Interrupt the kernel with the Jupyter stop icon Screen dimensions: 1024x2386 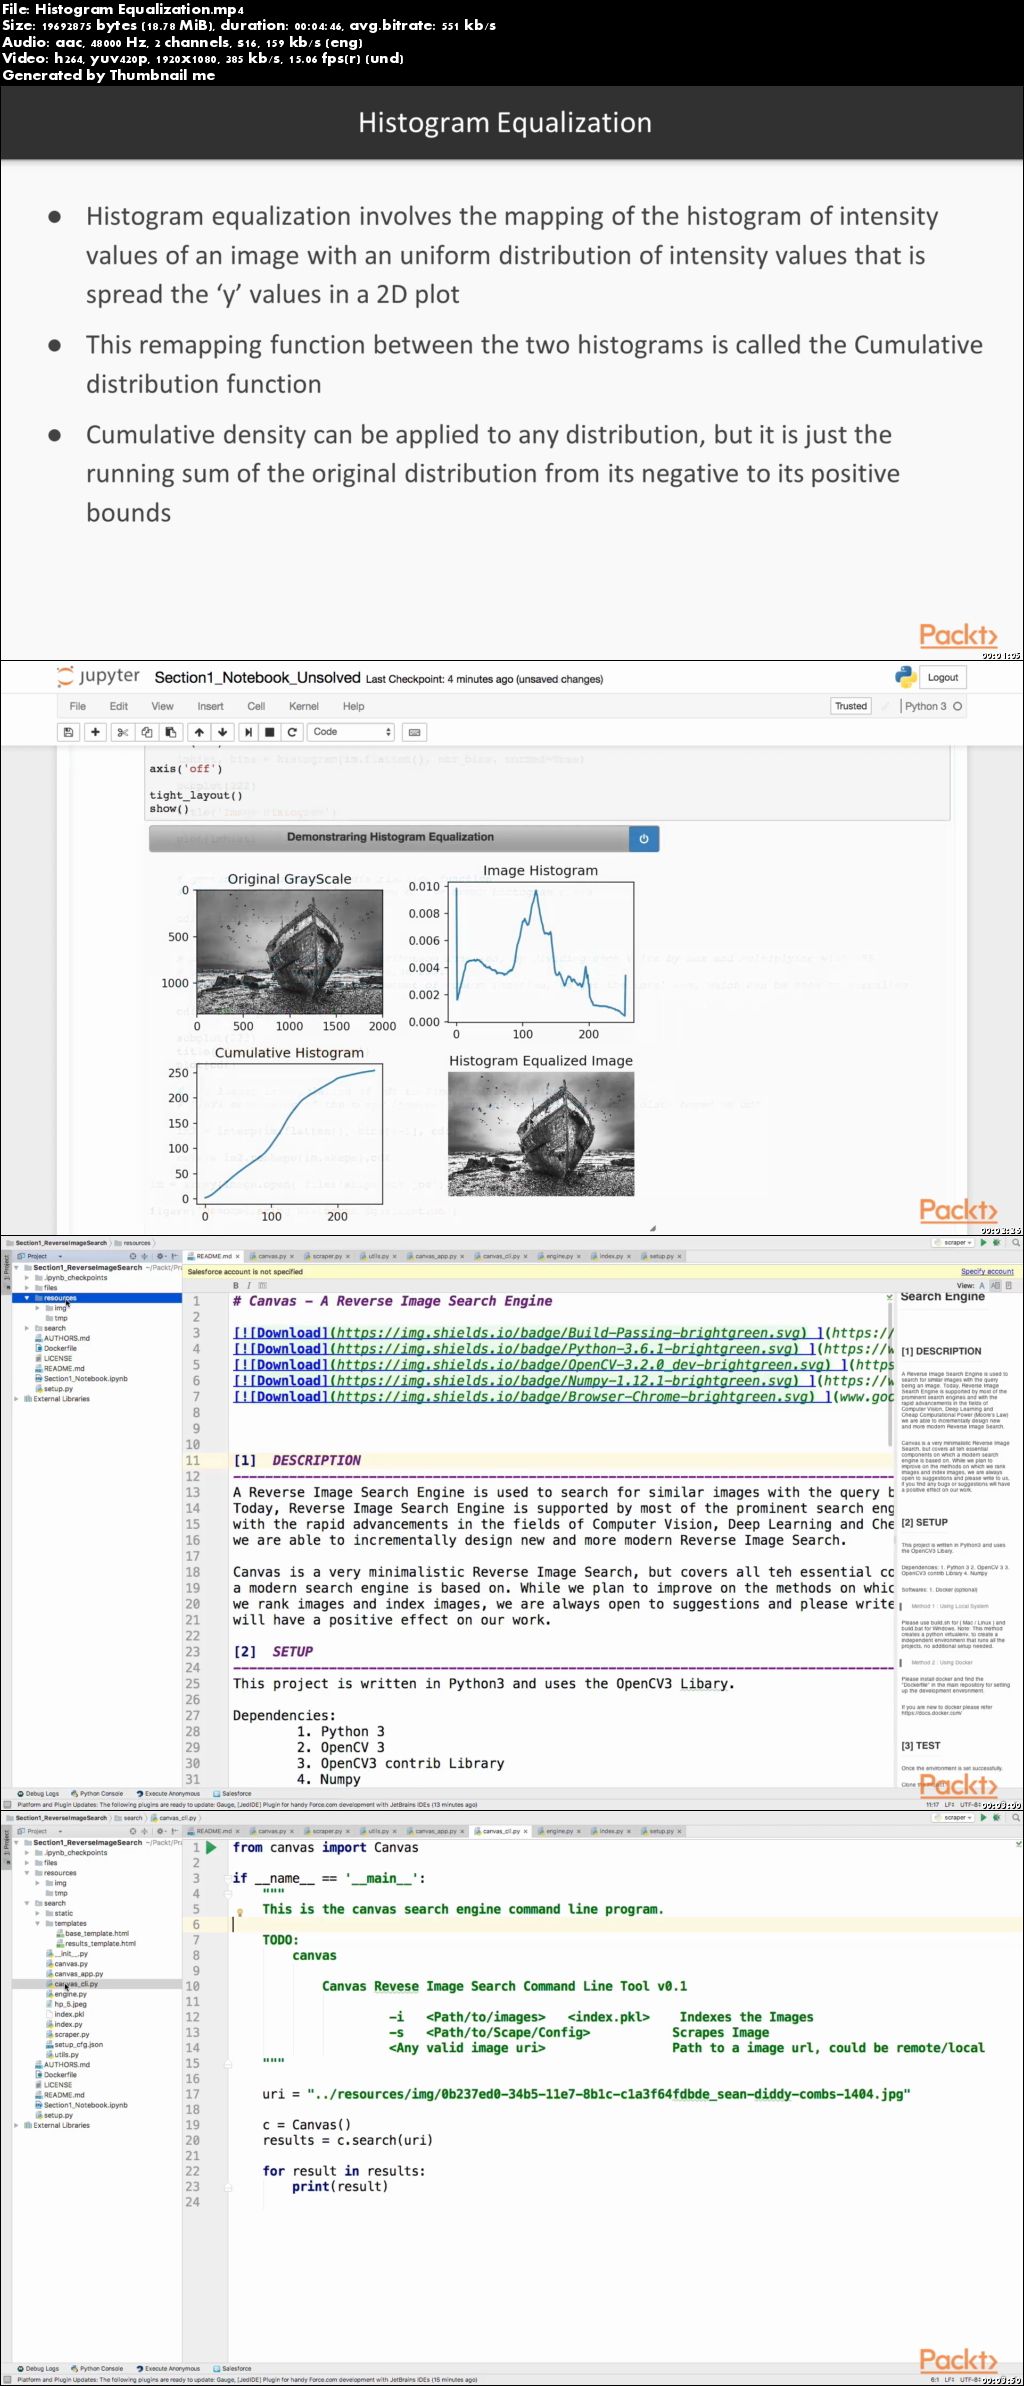click(x=269, y=732)
